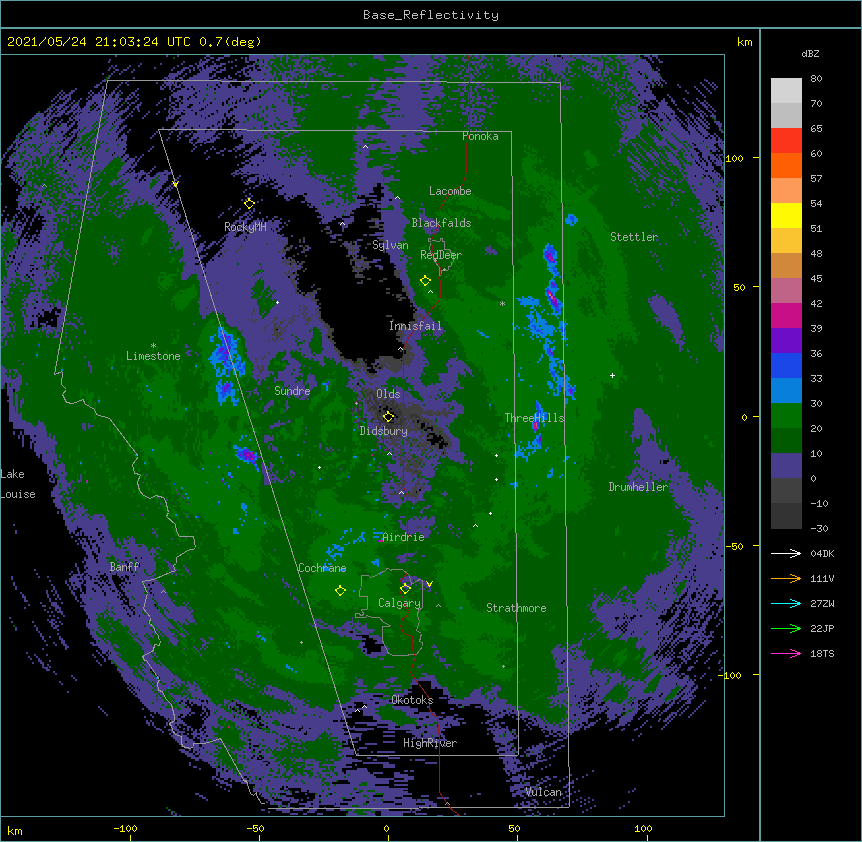Image resolution: width=862 pixels, height=842 pixels.
Task: Click the white 80 dBZ color swatch
Action: 786,90
